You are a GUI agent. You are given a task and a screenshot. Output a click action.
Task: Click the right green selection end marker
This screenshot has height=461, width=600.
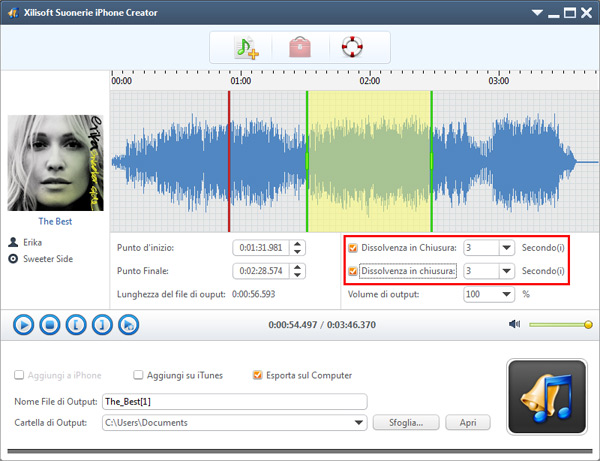click(x=432, y=161)
